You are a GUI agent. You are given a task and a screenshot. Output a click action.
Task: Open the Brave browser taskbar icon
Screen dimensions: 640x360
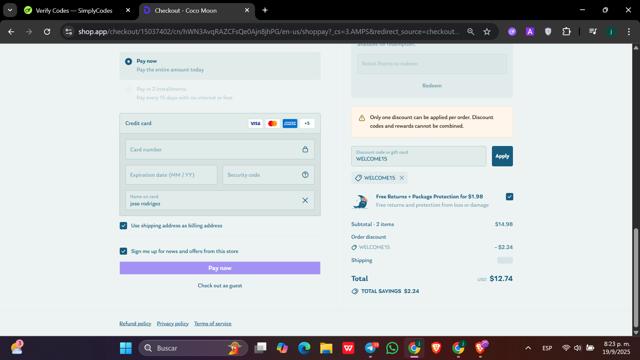pos(436,348)
